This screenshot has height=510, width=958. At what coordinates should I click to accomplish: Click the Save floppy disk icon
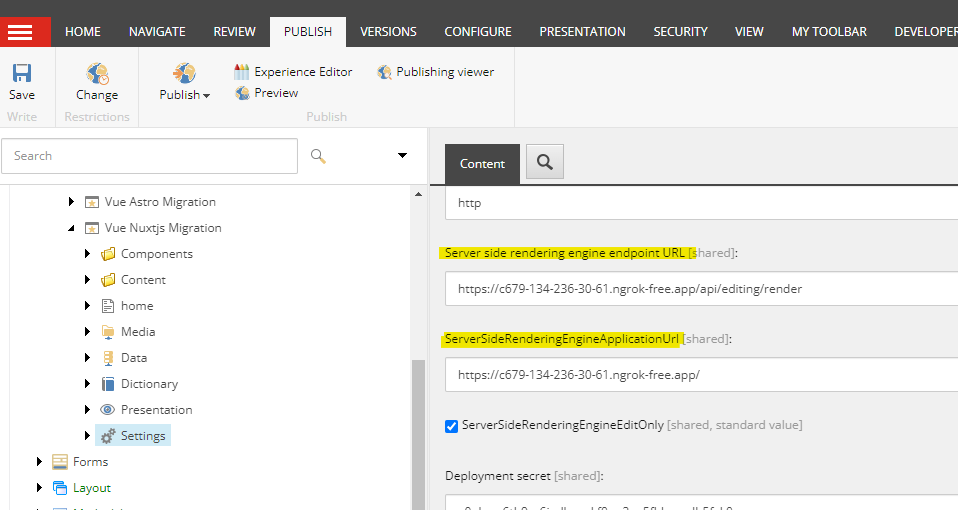[22, 73]
